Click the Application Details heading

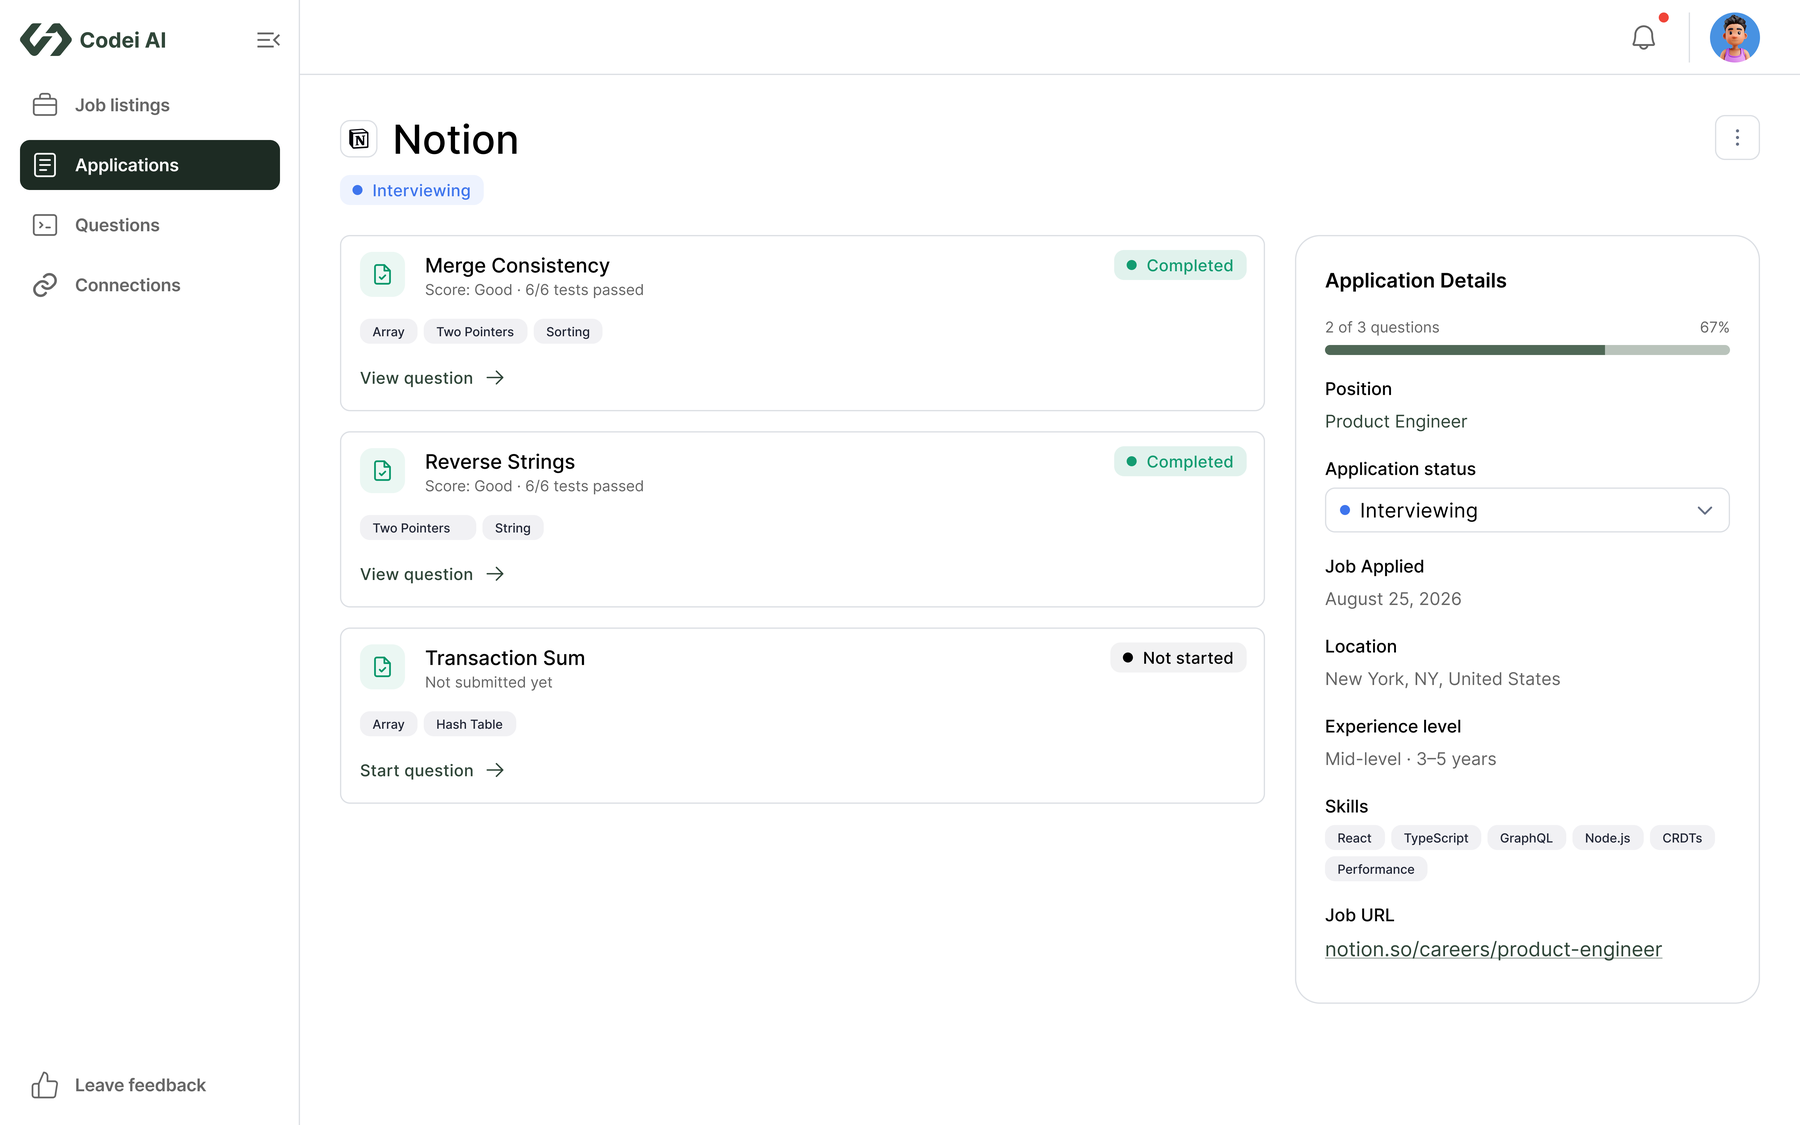(1415, 280)
